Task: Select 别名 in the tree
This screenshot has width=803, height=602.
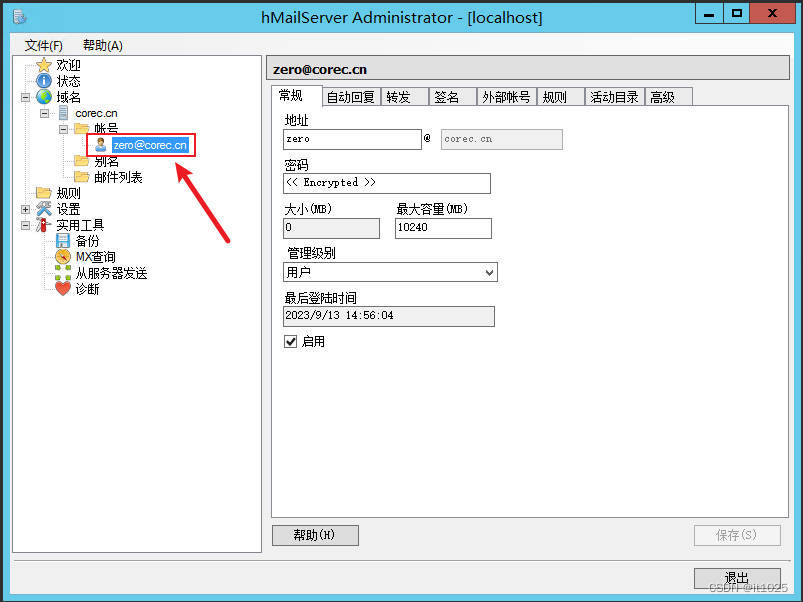Action: pyautogui.click(x=107, y=161)
